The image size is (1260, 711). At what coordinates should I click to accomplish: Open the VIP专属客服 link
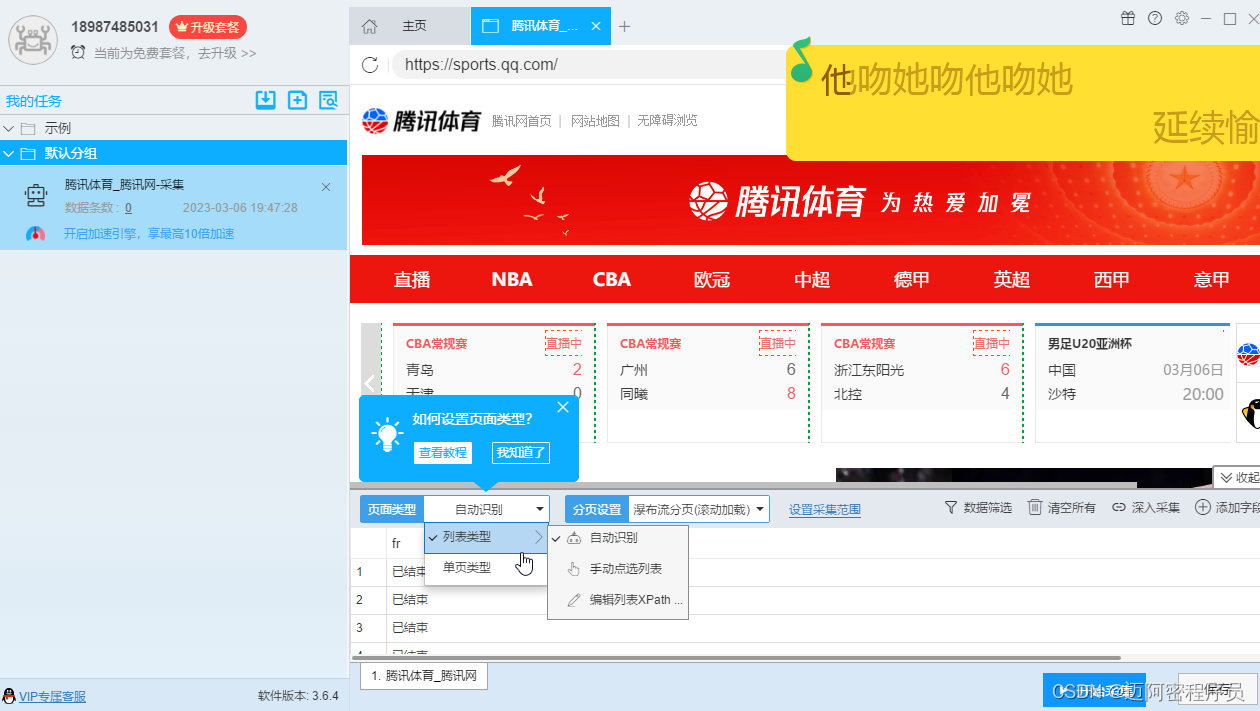[52, 696]
